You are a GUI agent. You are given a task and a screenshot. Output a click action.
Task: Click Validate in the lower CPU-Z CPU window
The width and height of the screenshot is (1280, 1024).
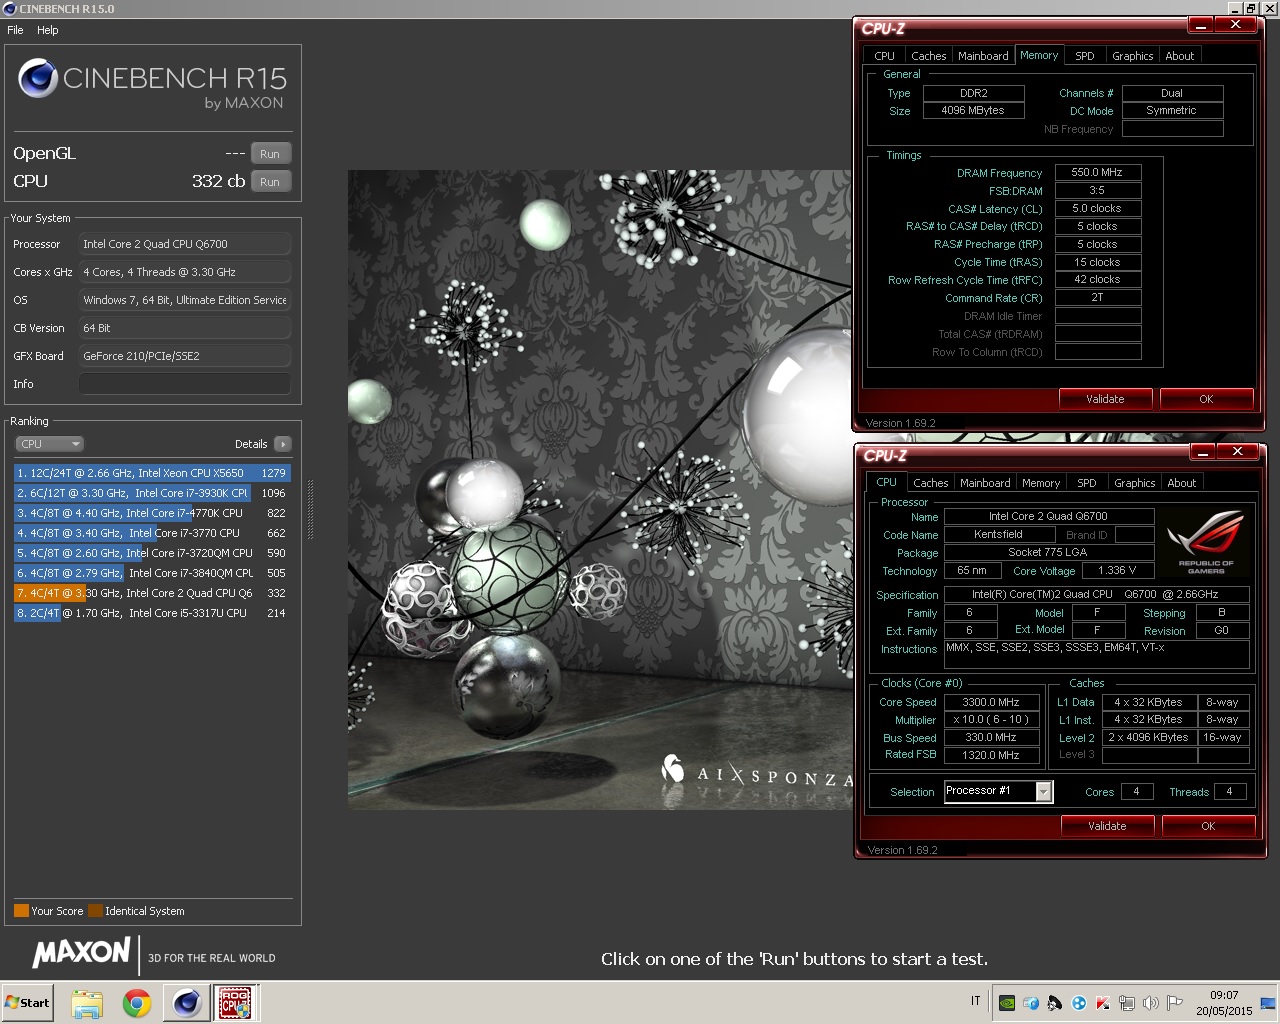click(x=1107, y=826)
